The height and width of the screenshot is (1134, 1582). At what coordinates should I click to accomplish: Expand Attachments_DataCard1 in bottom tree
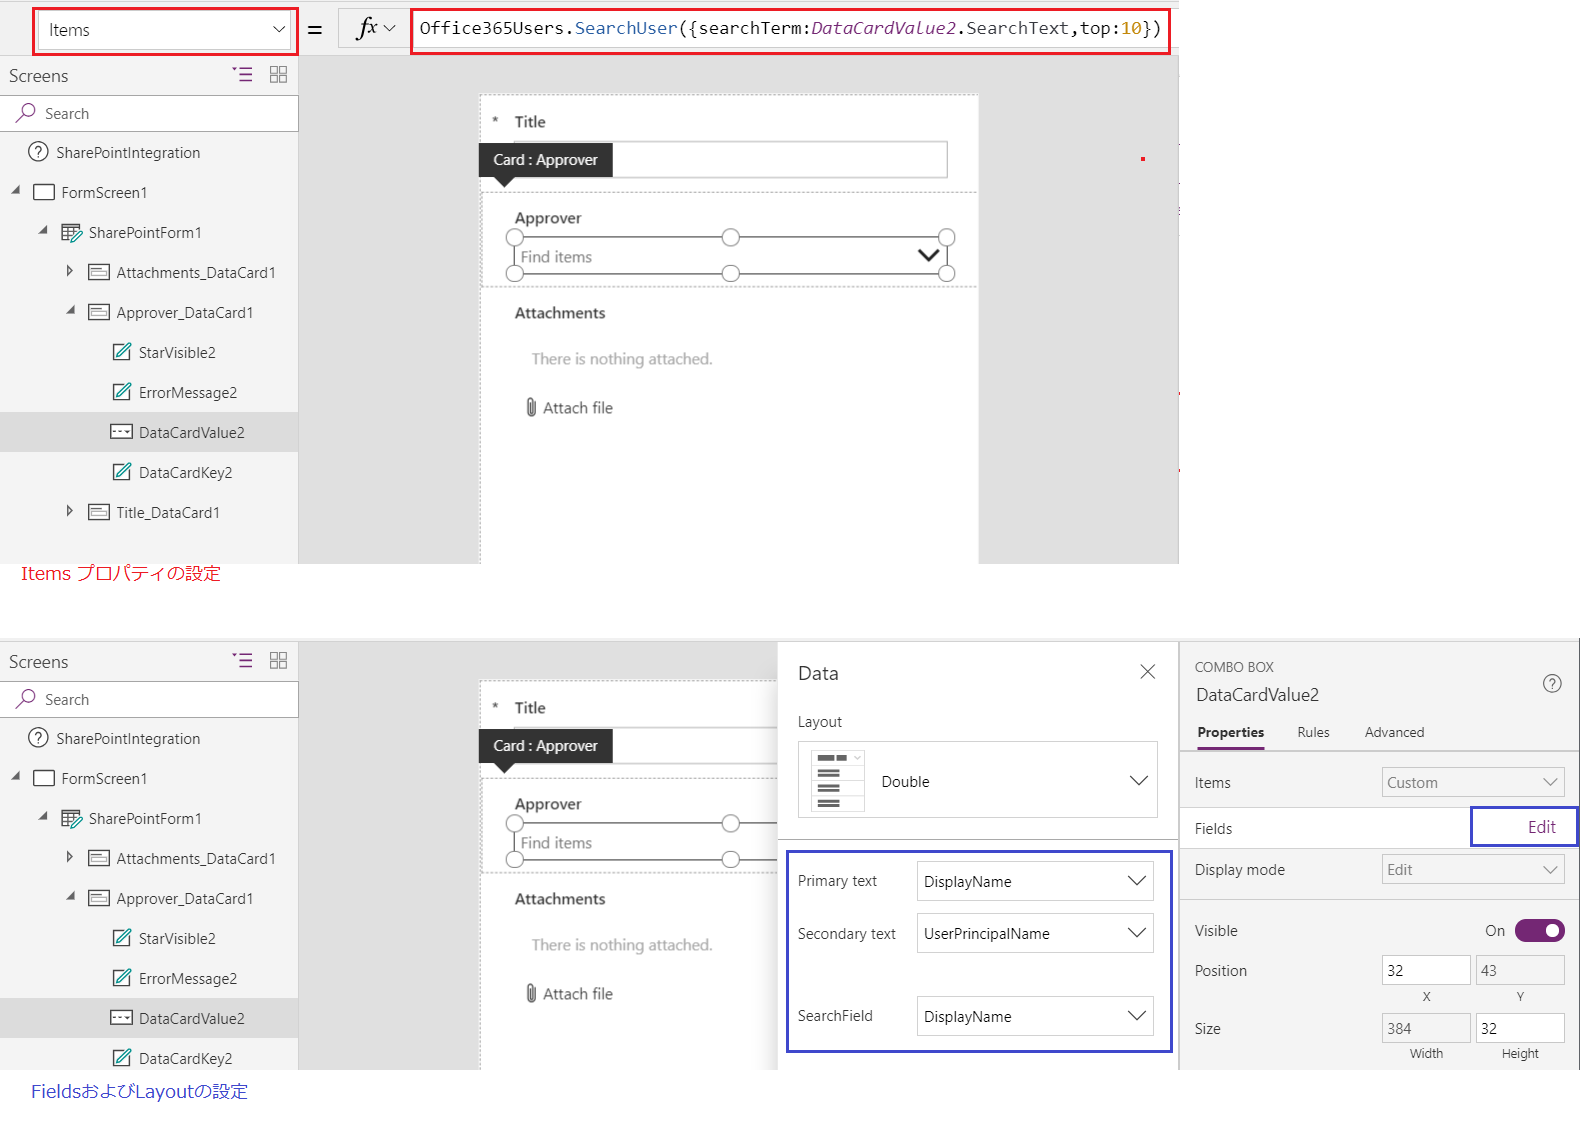pyautogui.click(x=69, y=857)
